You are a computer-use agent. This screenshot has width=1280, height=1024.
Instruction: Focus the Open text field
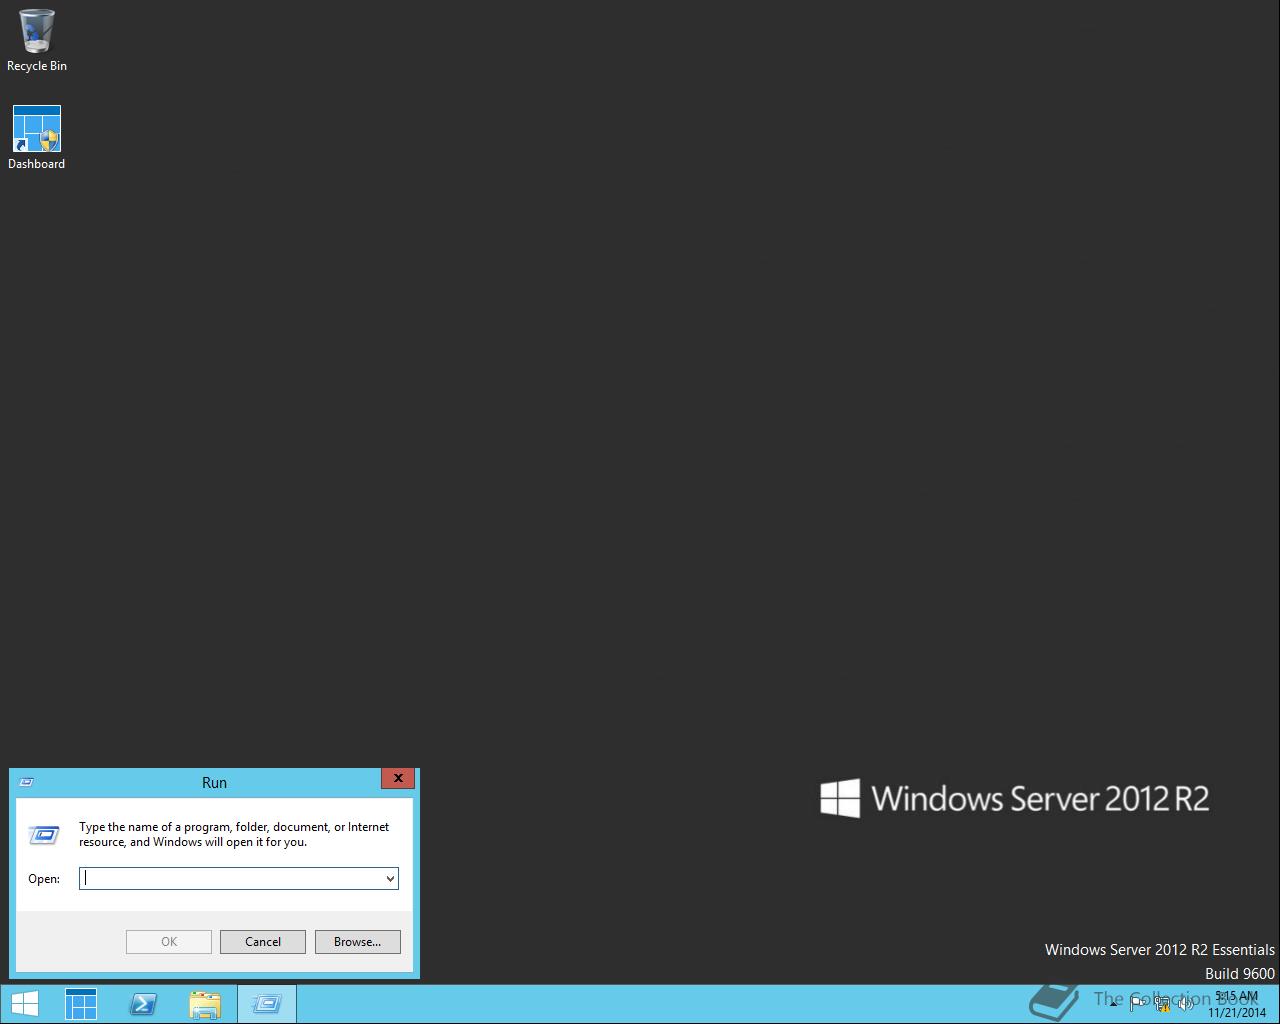coord(230,878)
